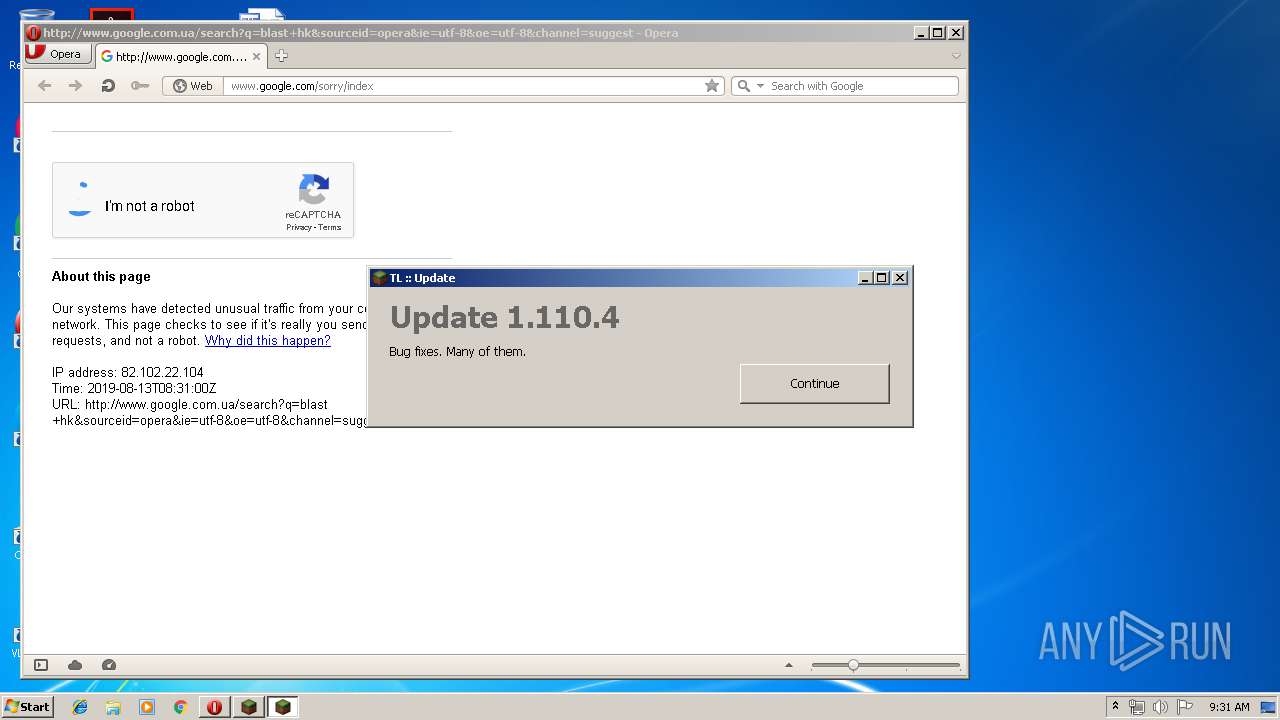Open the Windows Start menu
This screenshot has height=720, width=1280.
pos(27,707)
